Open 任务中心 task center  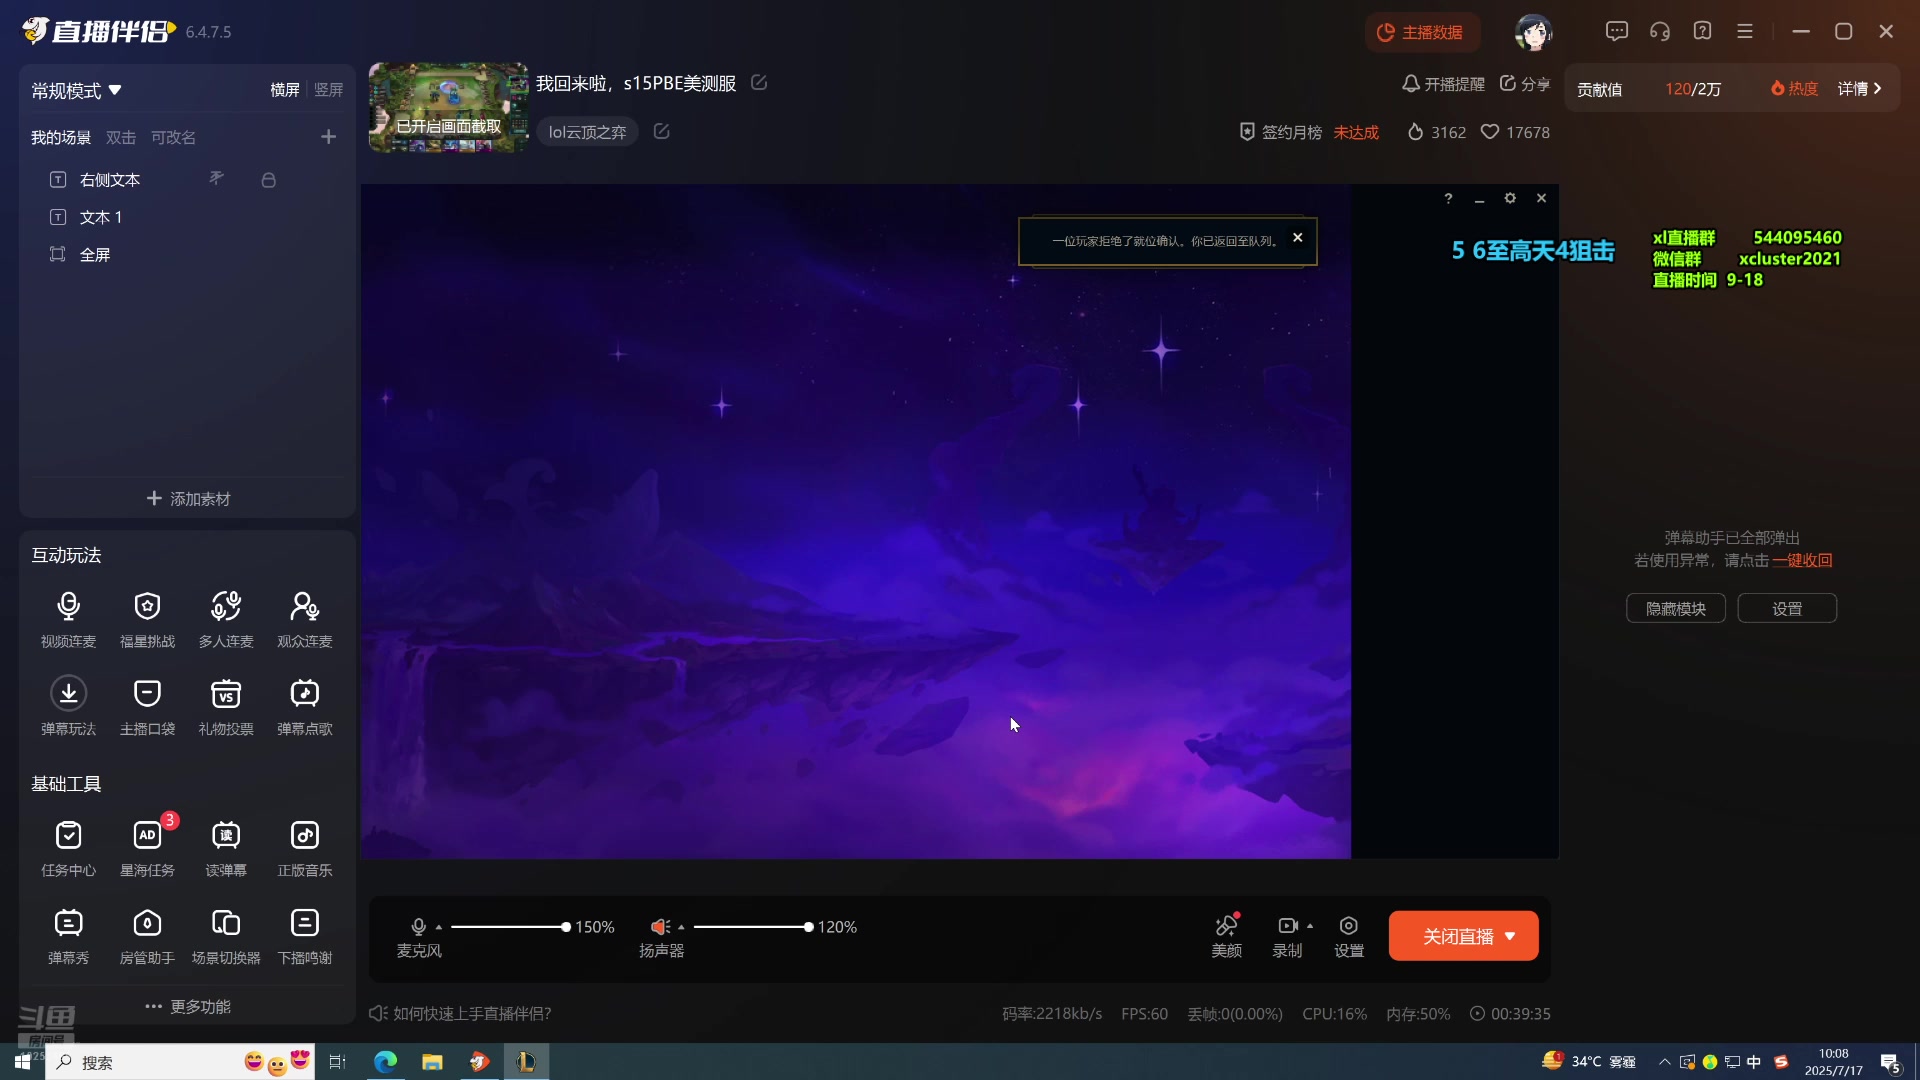click(x=68, y=849)
